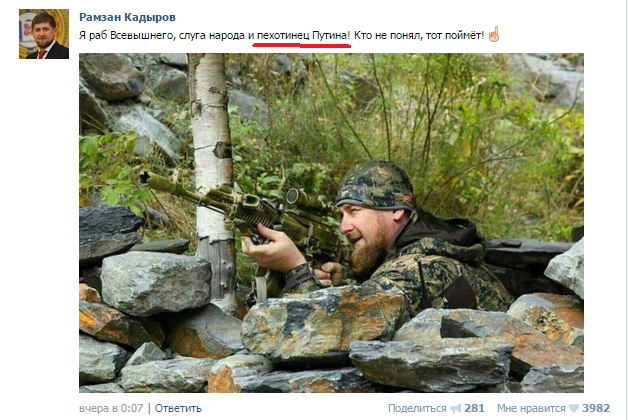Open the attached post photo

pyautogui.click(x=331, y=223)
